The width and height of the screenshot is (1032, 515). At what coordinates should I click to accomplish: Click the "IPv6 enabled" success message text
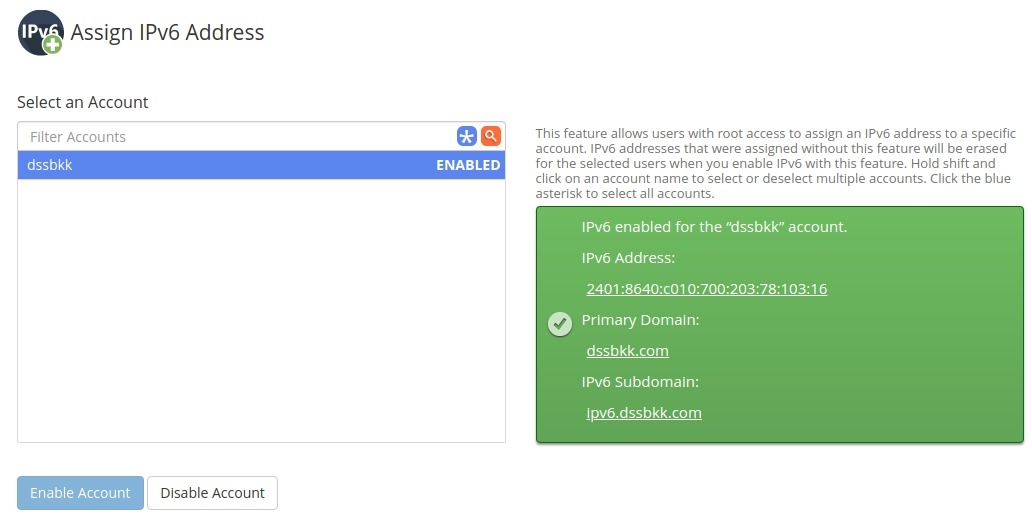pos(714,227)
